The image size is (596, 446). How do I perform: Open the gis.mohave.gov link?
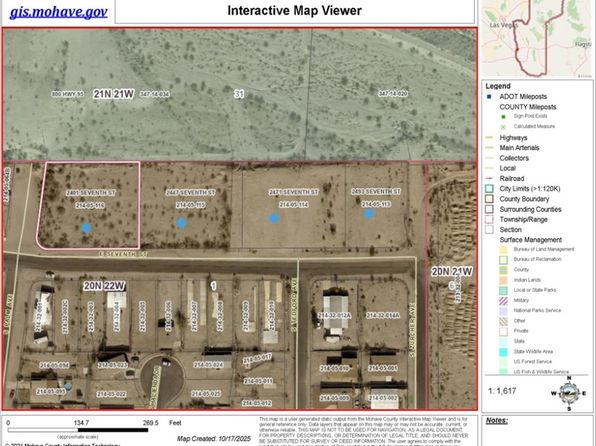[59, 12]
